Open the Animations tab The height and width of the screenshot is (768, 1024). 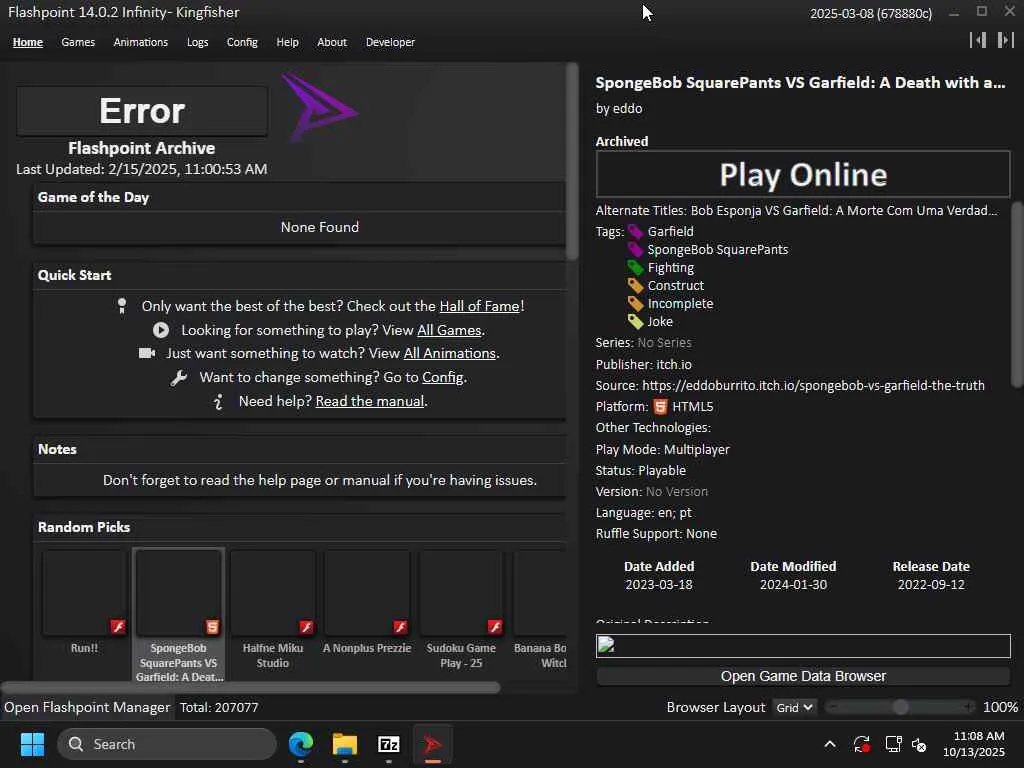pyautogui.click(x=140, y=42)
